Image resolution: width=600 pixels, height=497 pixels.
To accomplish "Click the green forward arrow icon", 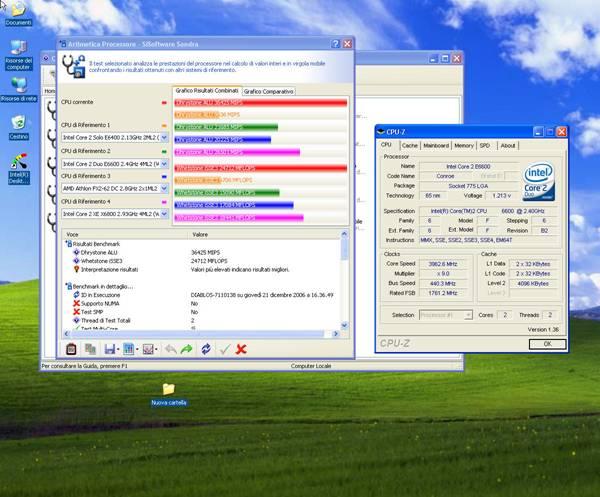I will [187, 349].
